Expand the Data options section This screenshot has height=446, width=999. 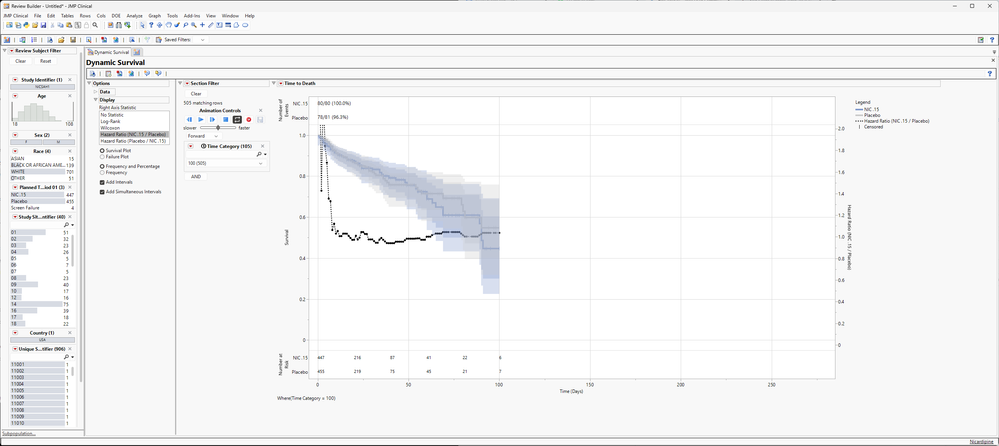pos(96,92)
